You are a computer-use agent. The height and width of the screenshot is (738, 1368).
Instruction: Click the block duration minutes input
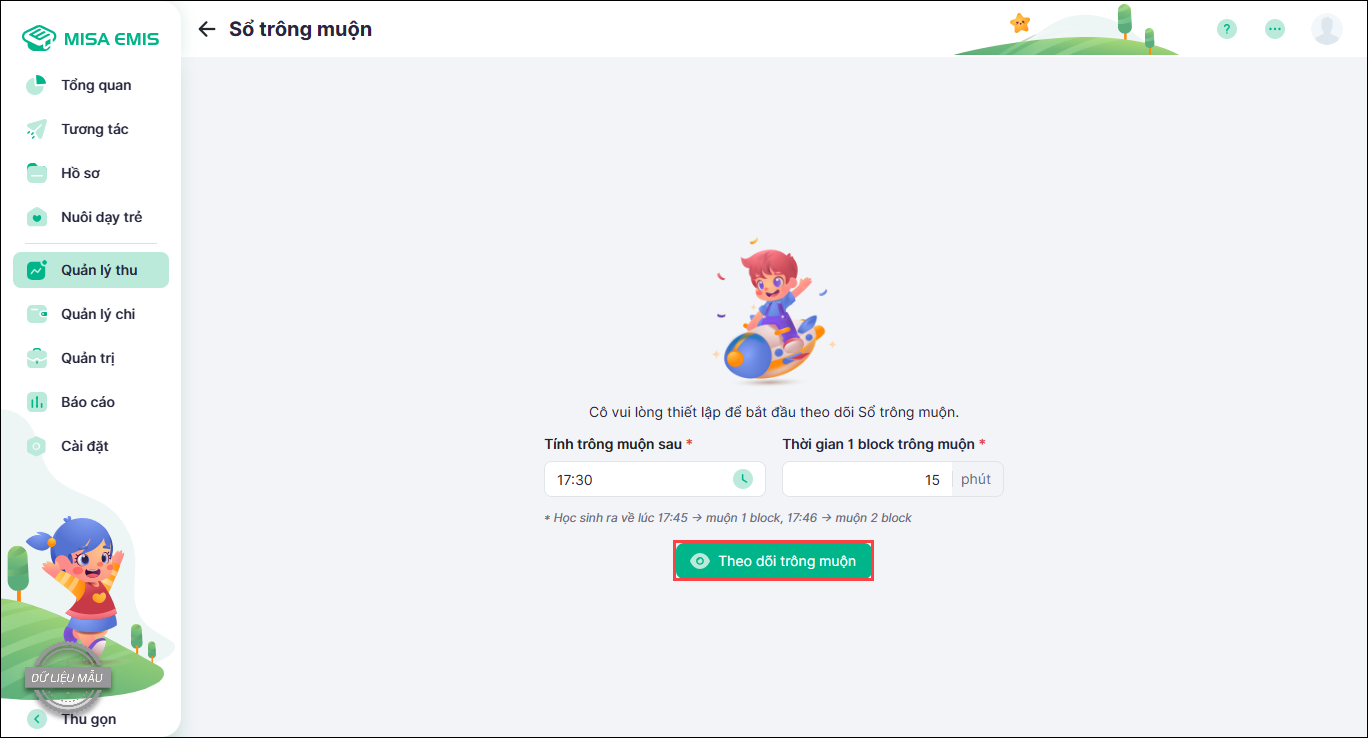click(x=867, y=479)
